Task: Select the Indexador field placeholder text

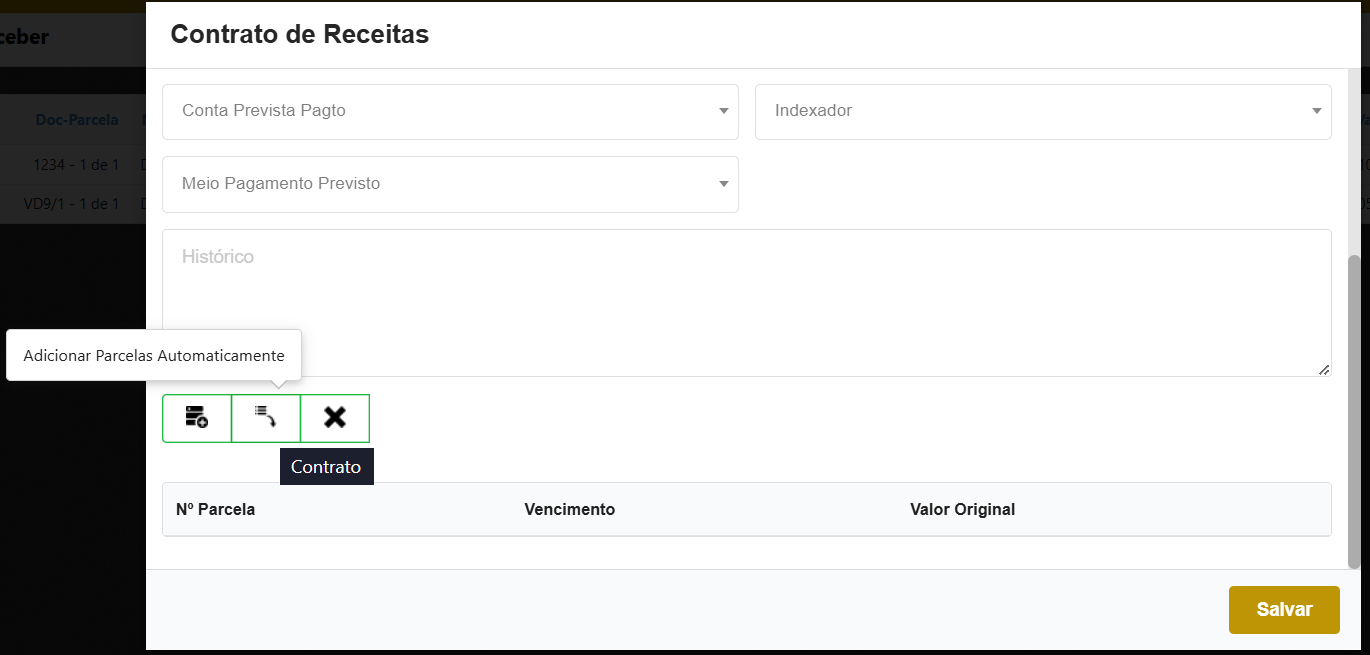Action: (813, 111)
